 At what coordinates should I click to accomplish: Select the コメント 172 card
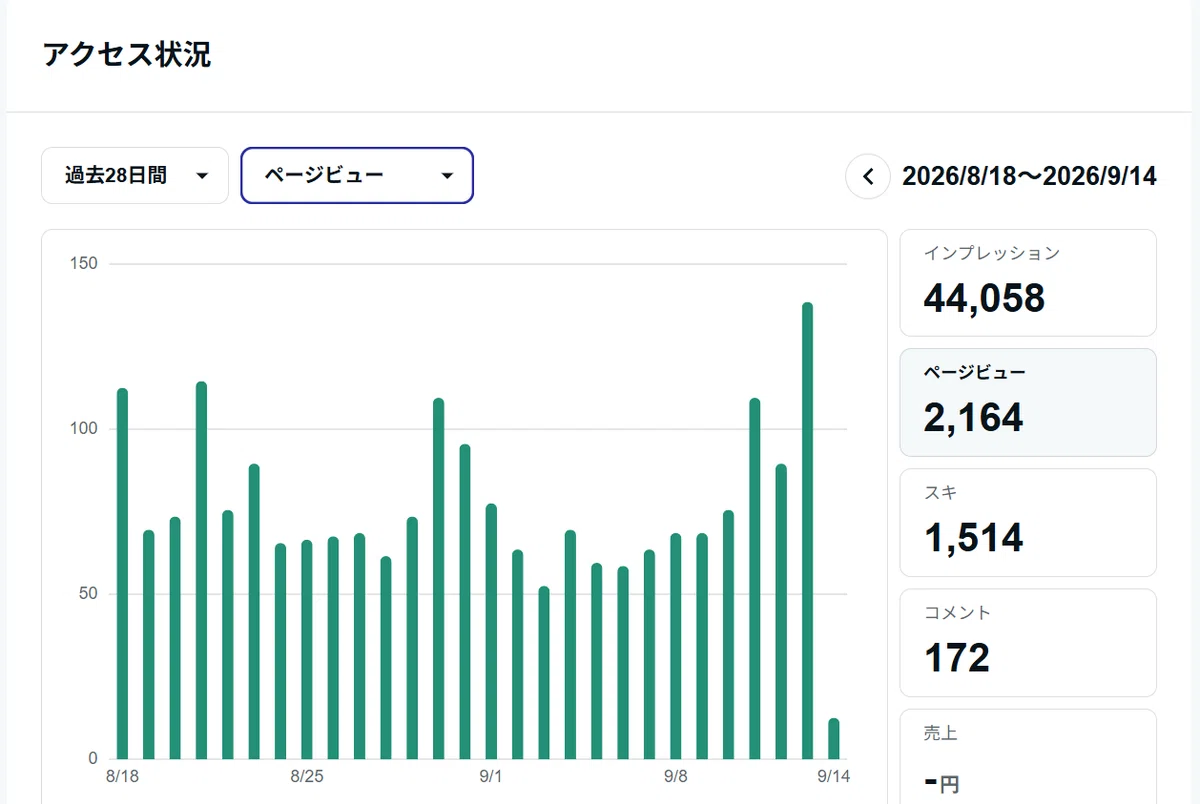1028,643
